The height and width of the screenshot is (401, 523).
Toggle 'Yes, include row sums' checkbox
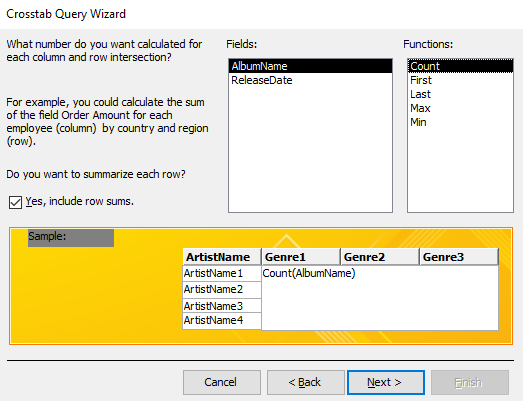click(15, 202)
